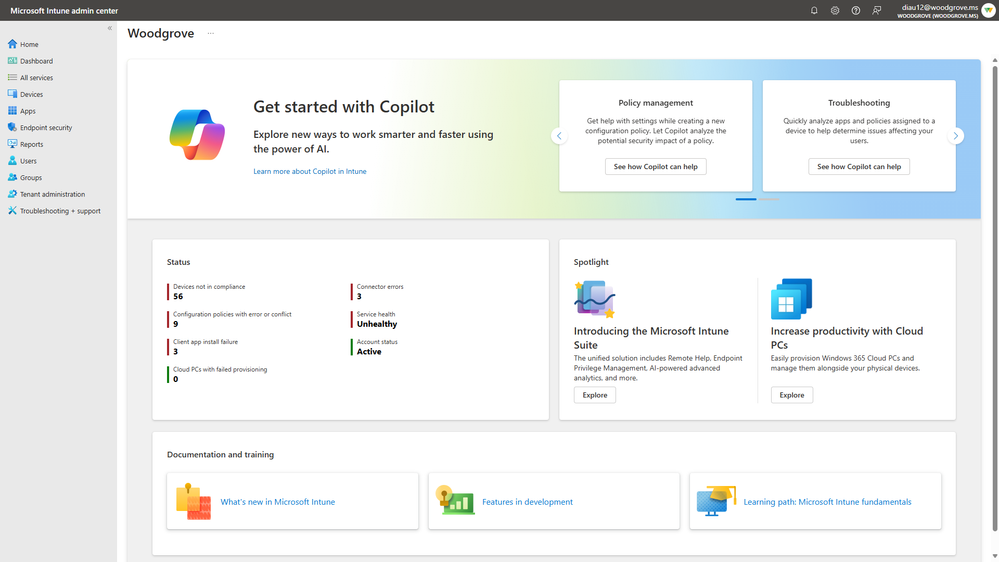Click the Users person icon
The width and height of the screenshot is (999, 562).
pyautogui.click(x=12, y=161)
